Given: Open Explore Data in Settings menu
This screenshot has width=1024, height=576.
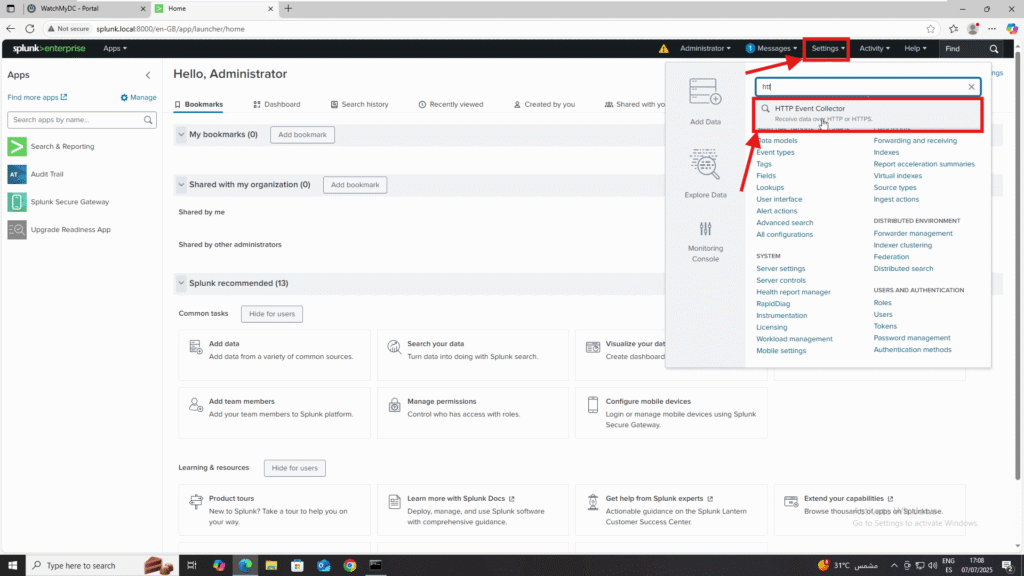Looking at the screenshot, I should [705, 173].
